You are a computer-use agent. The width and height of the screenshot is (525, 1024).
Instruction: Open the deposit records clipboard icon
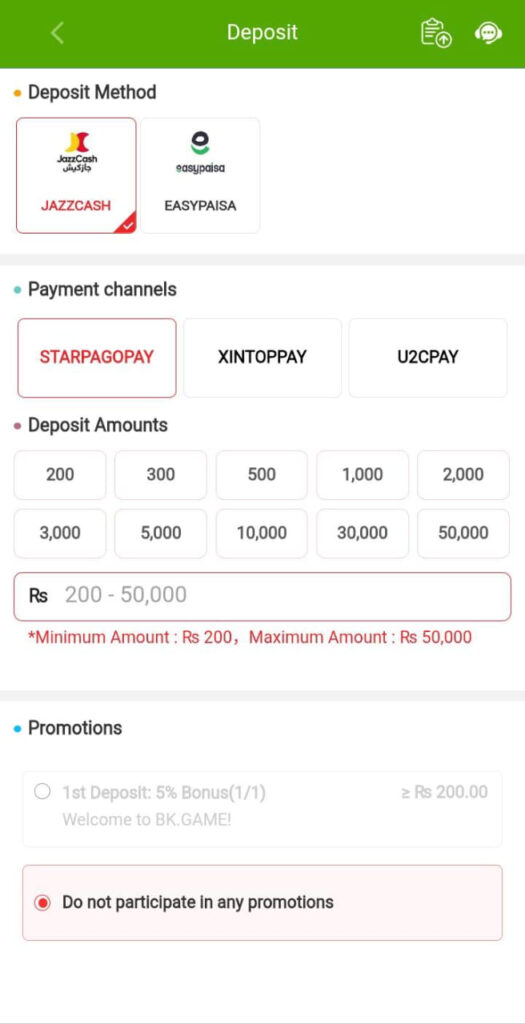coord(436,33)
